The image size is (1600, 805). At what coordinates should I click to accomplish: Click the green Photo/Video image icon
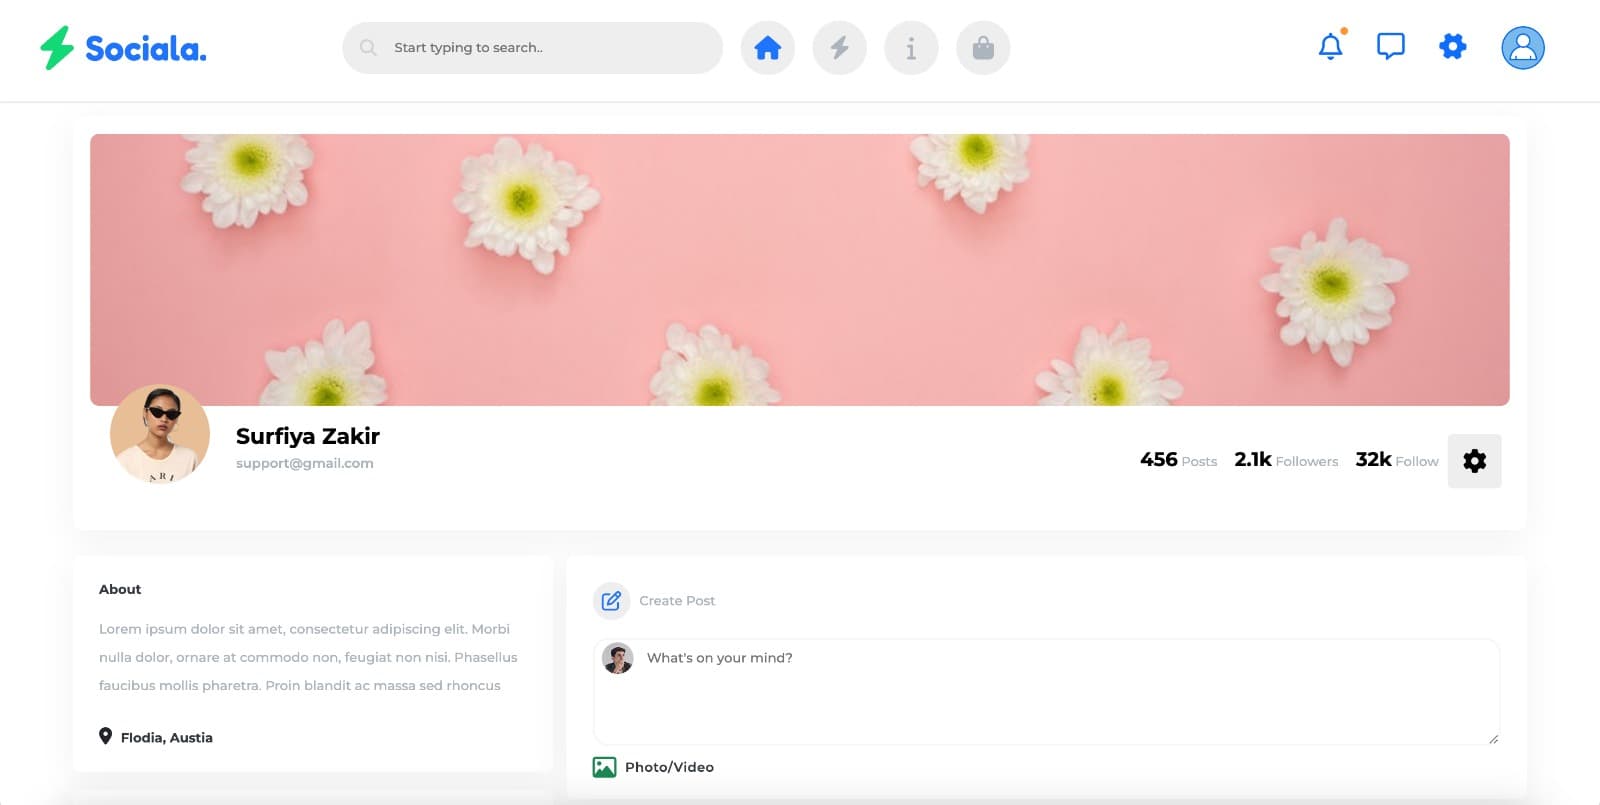pyautogui.click(x=604, y=767)
